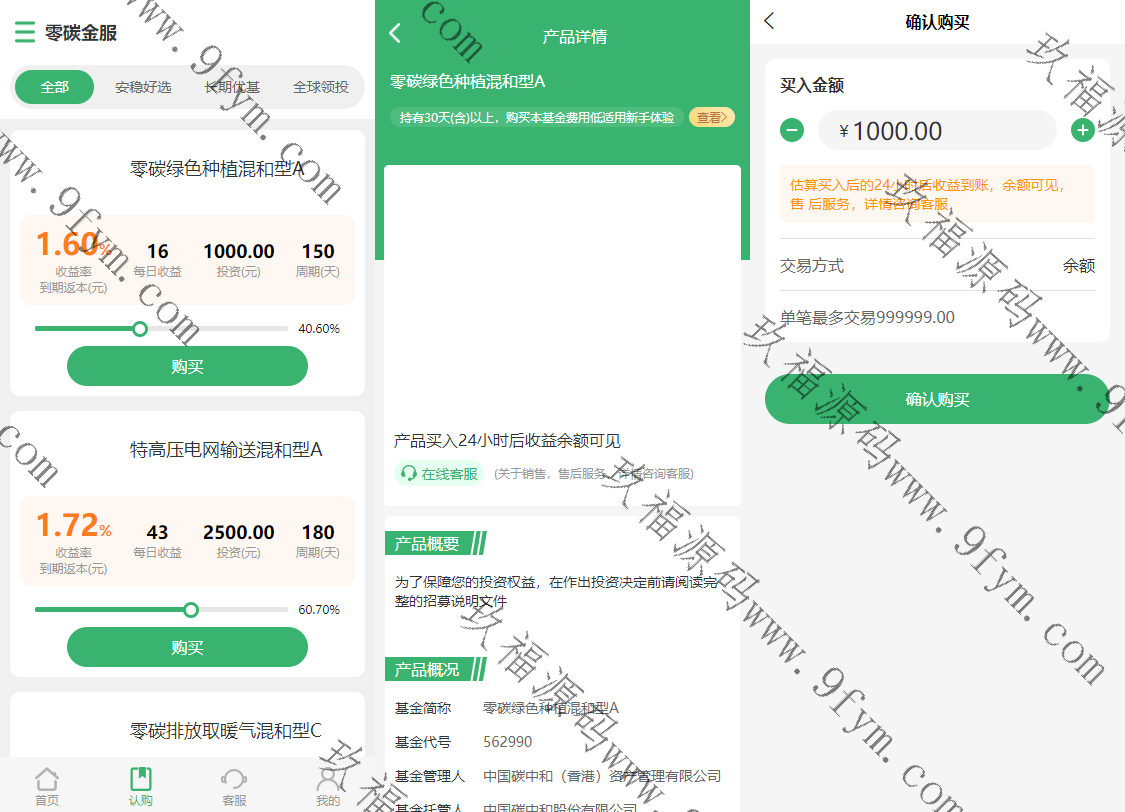Expand the 查看 fee details chevron

[713, 118]
